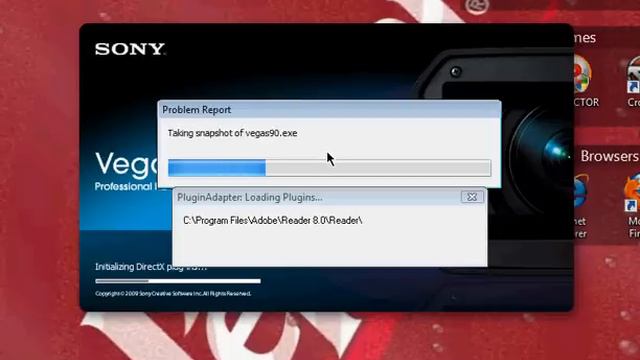Close the PluginAdapter Loading Plugins dialog

tap(472, 197)
